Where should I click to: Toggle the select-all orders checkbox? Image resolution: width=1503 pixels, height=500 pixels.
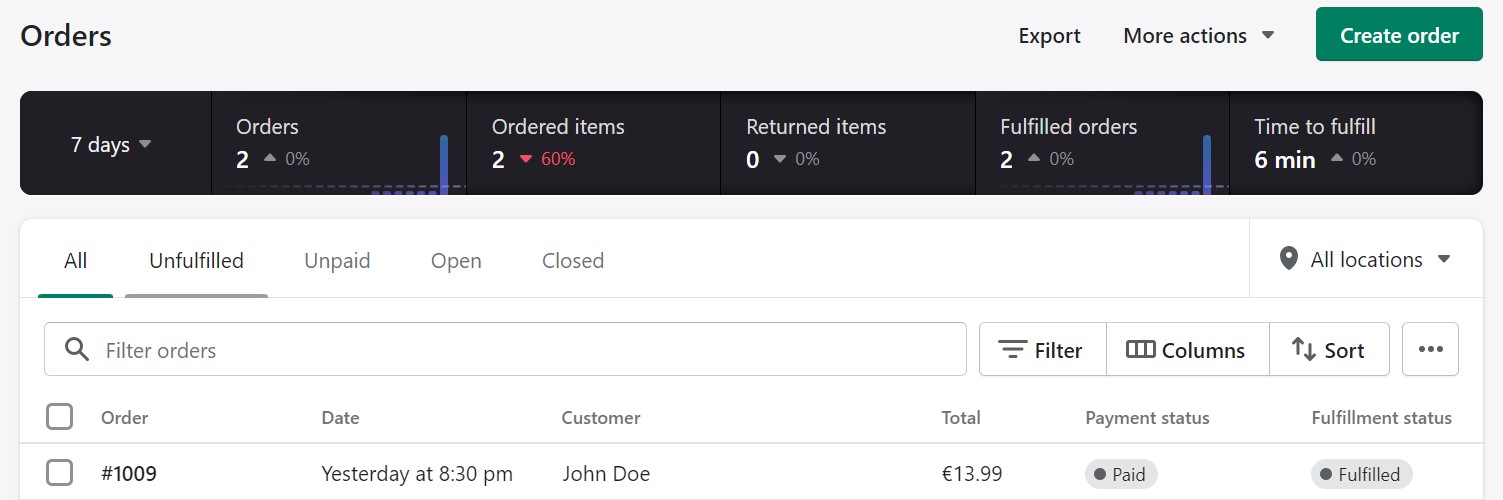(60, 417)
